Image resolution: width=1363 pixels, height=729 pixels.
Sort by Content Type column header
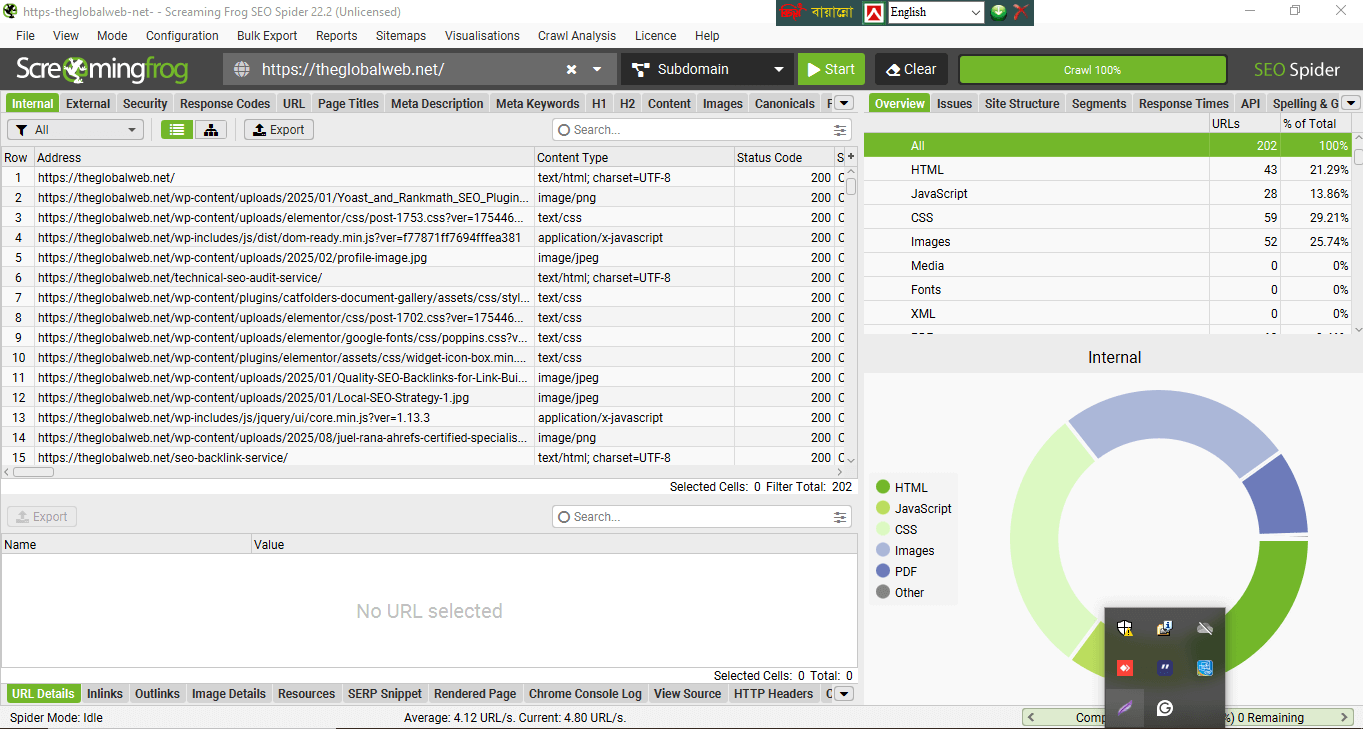(634, 157)
